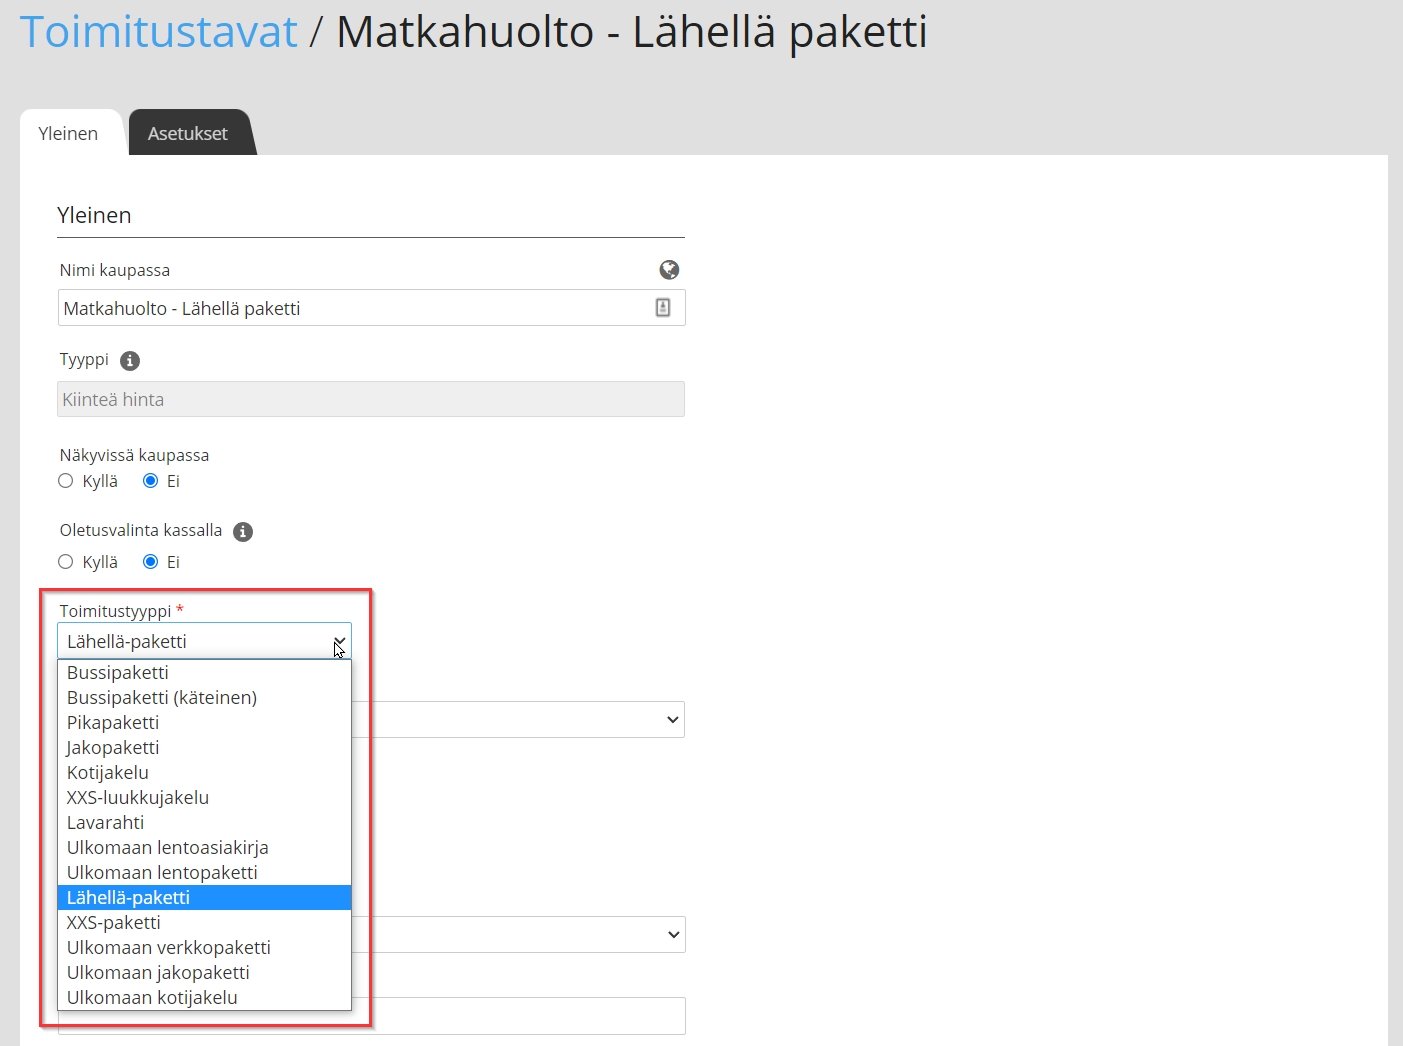Image resolution: width=1403 pixels, height=1046 pixels.
Task: Click the disabled Kiinteä hinta type field
Action: point(371,399)
